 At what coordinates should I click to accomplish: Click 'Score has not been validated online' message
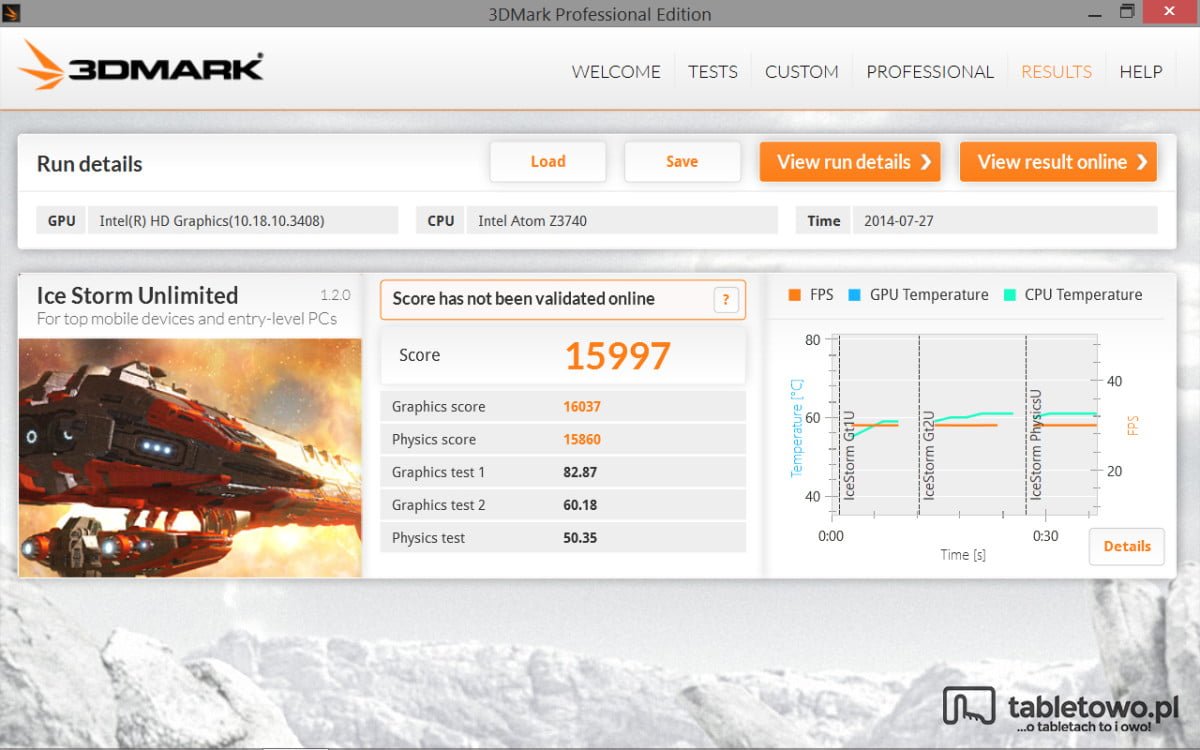click(523, 299)
